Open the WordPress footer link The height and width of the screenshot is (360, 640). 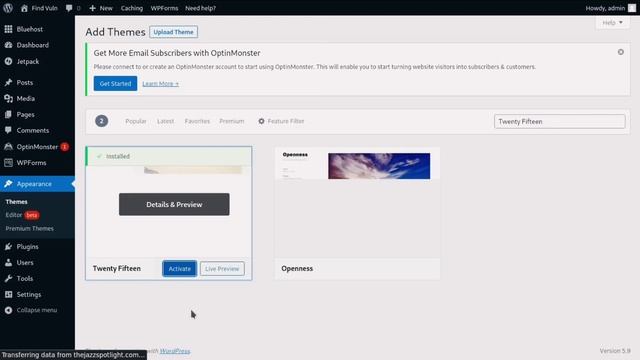point(175,351)
